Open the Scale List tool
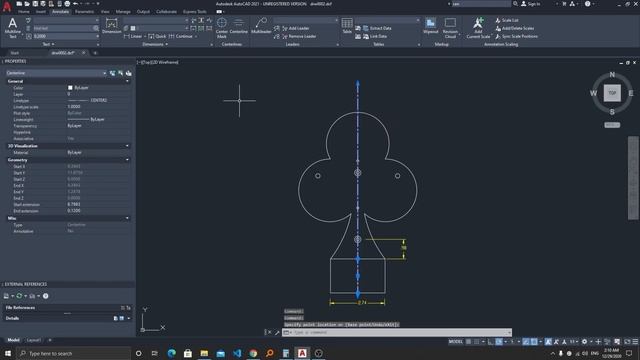The height and width of the screenshot is (360, 640). click(507, 20)
